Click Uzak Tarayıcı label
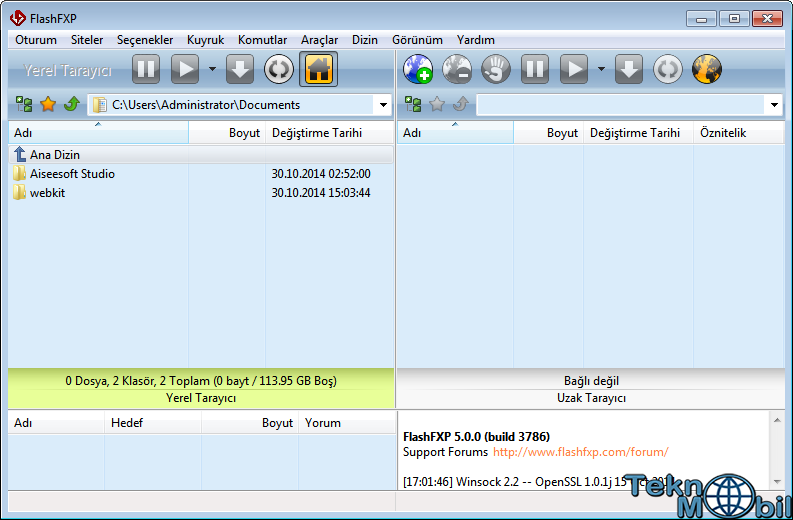 pos(591,398)
